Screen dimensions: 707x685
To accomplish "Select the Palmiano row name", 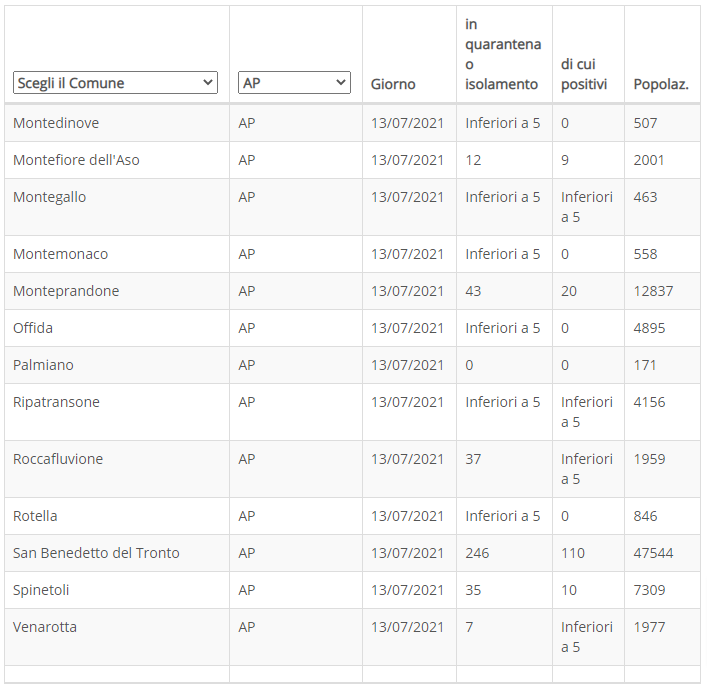I will click(43, 365).
